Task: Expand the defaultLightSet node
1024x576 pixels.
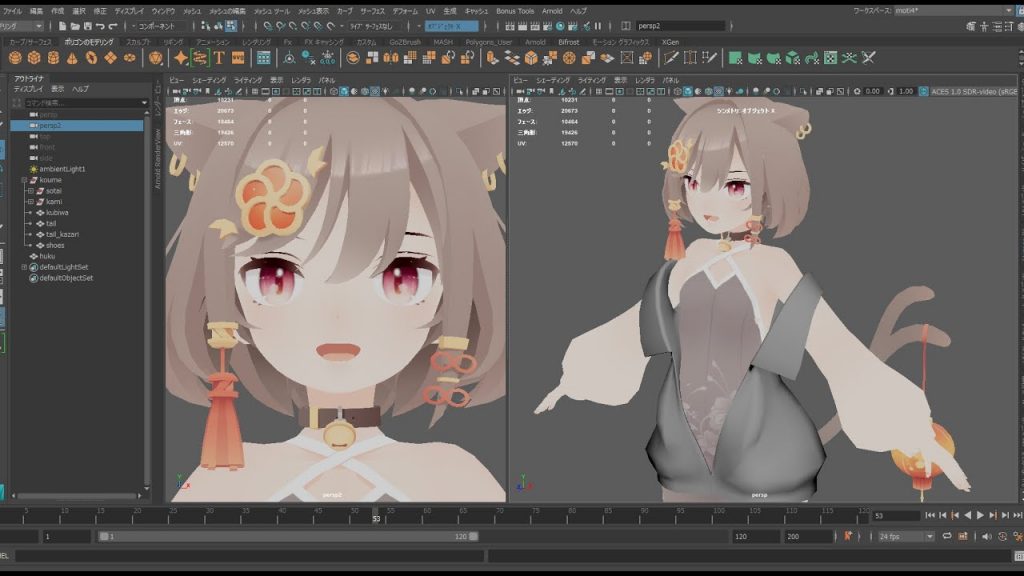Action: pos(23,267)
